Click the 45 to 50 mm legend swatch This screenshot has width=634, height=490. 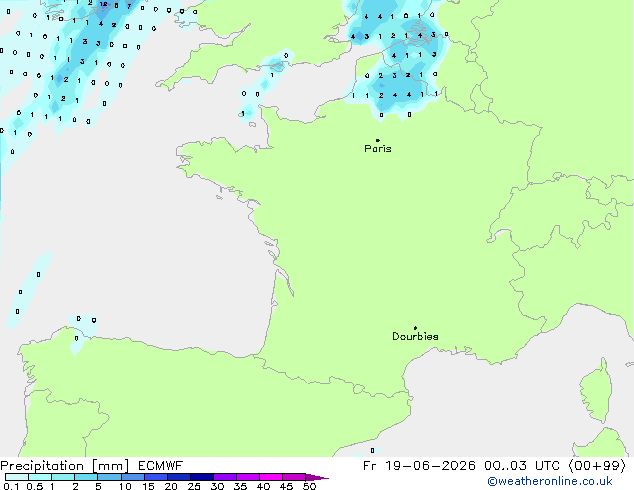coord(294,477)
